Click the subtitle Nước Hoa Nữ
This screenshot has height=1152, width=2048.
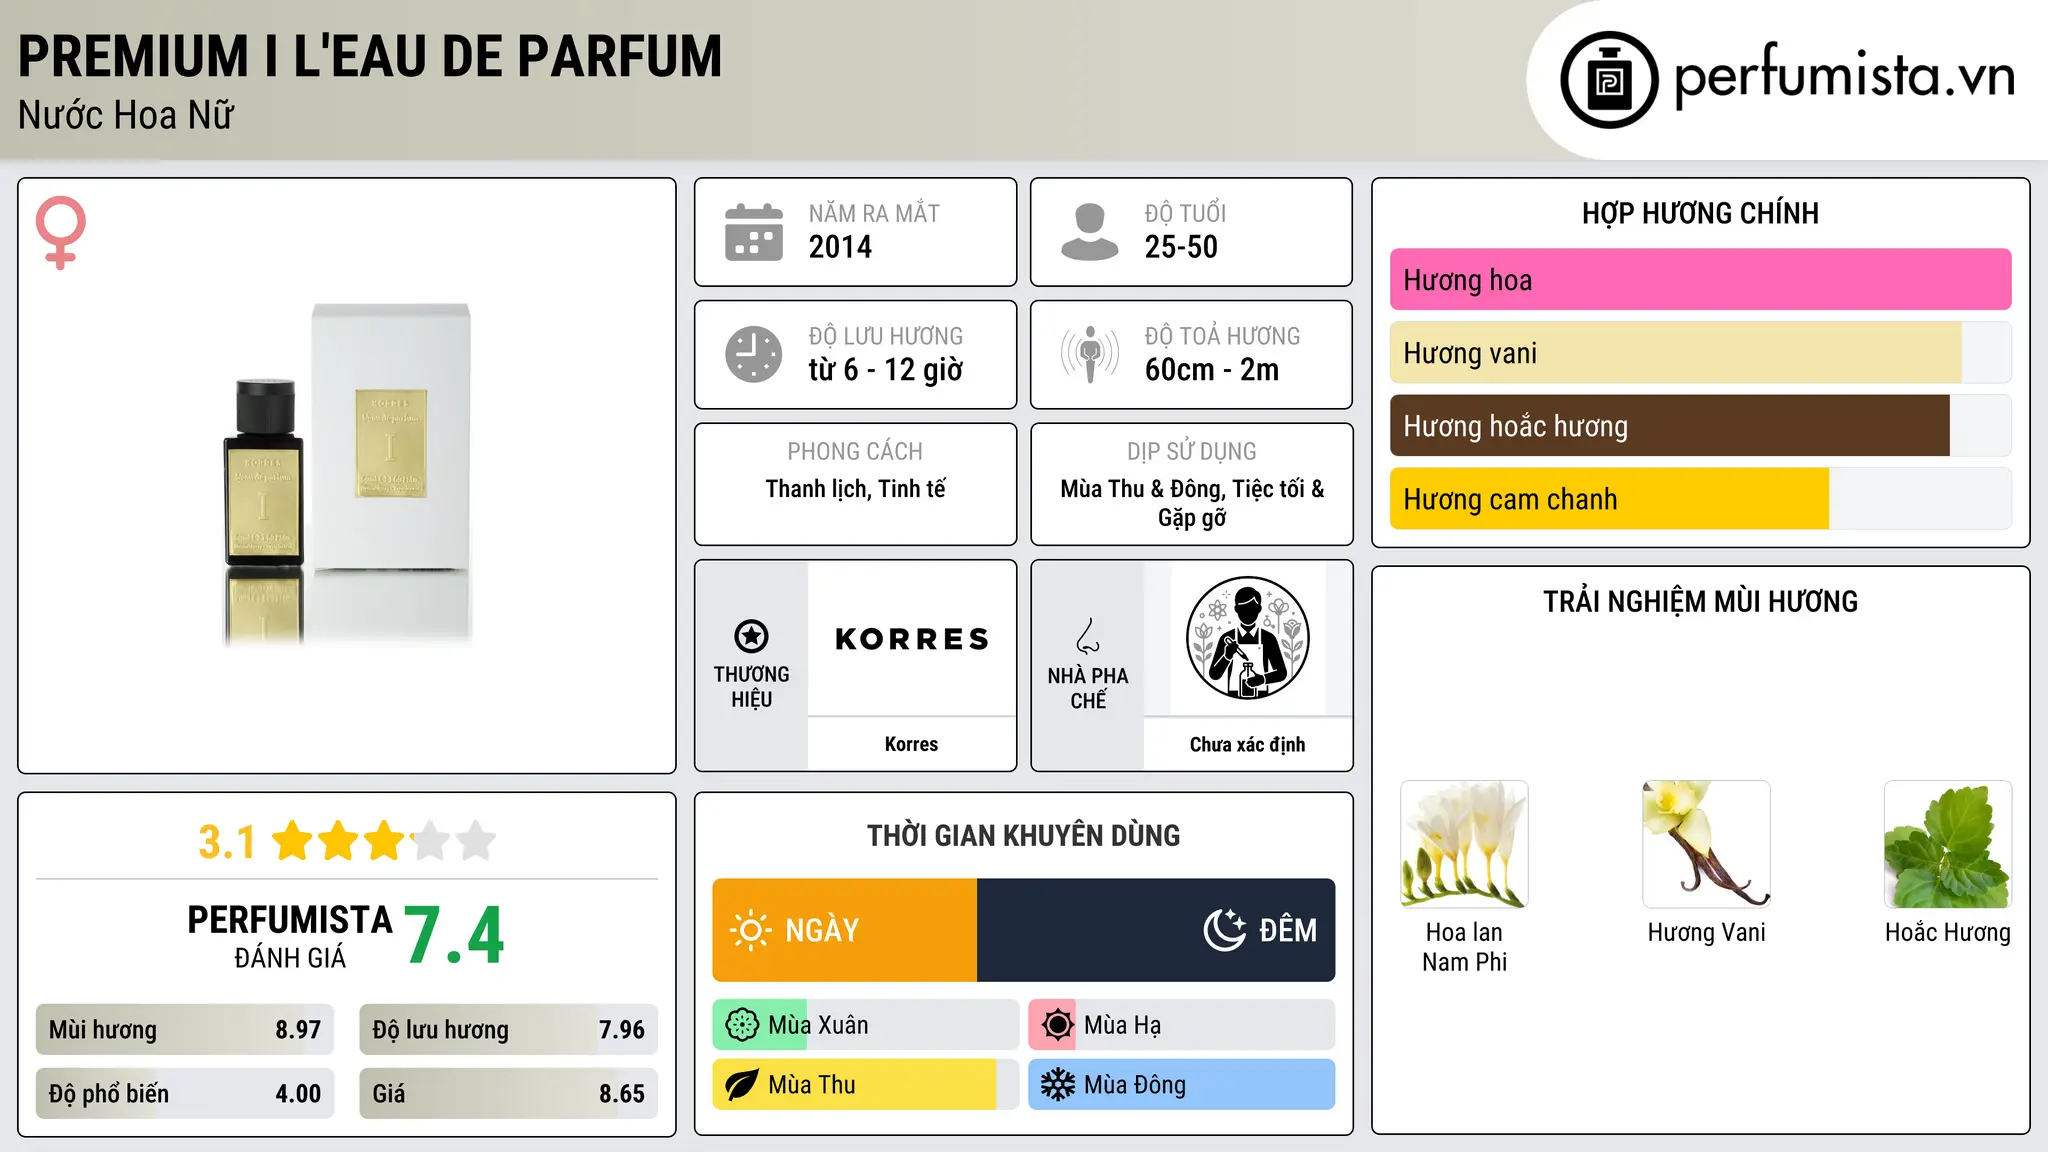click(126, 116)
